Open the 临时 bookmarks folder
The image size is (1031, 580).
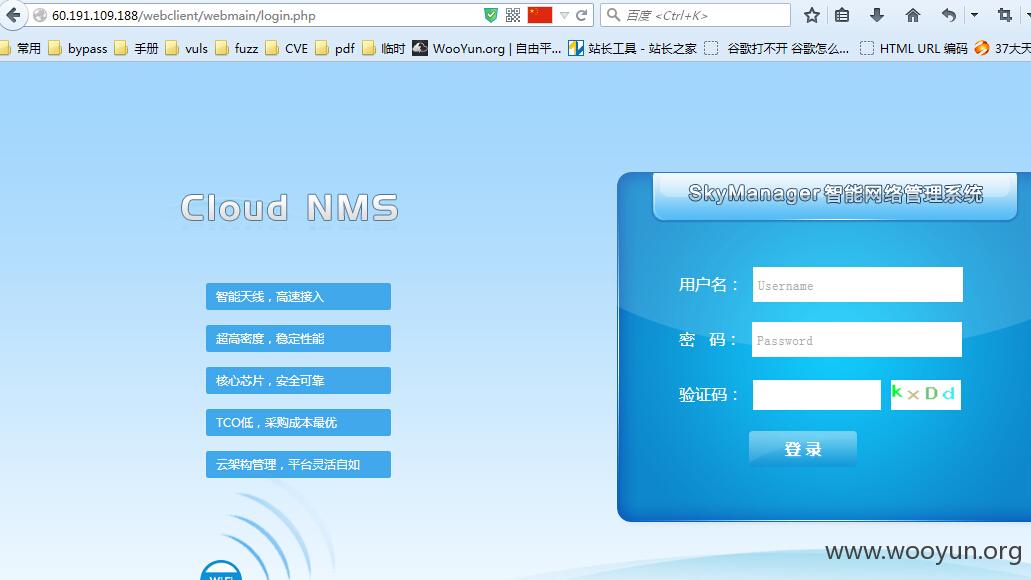384,48
